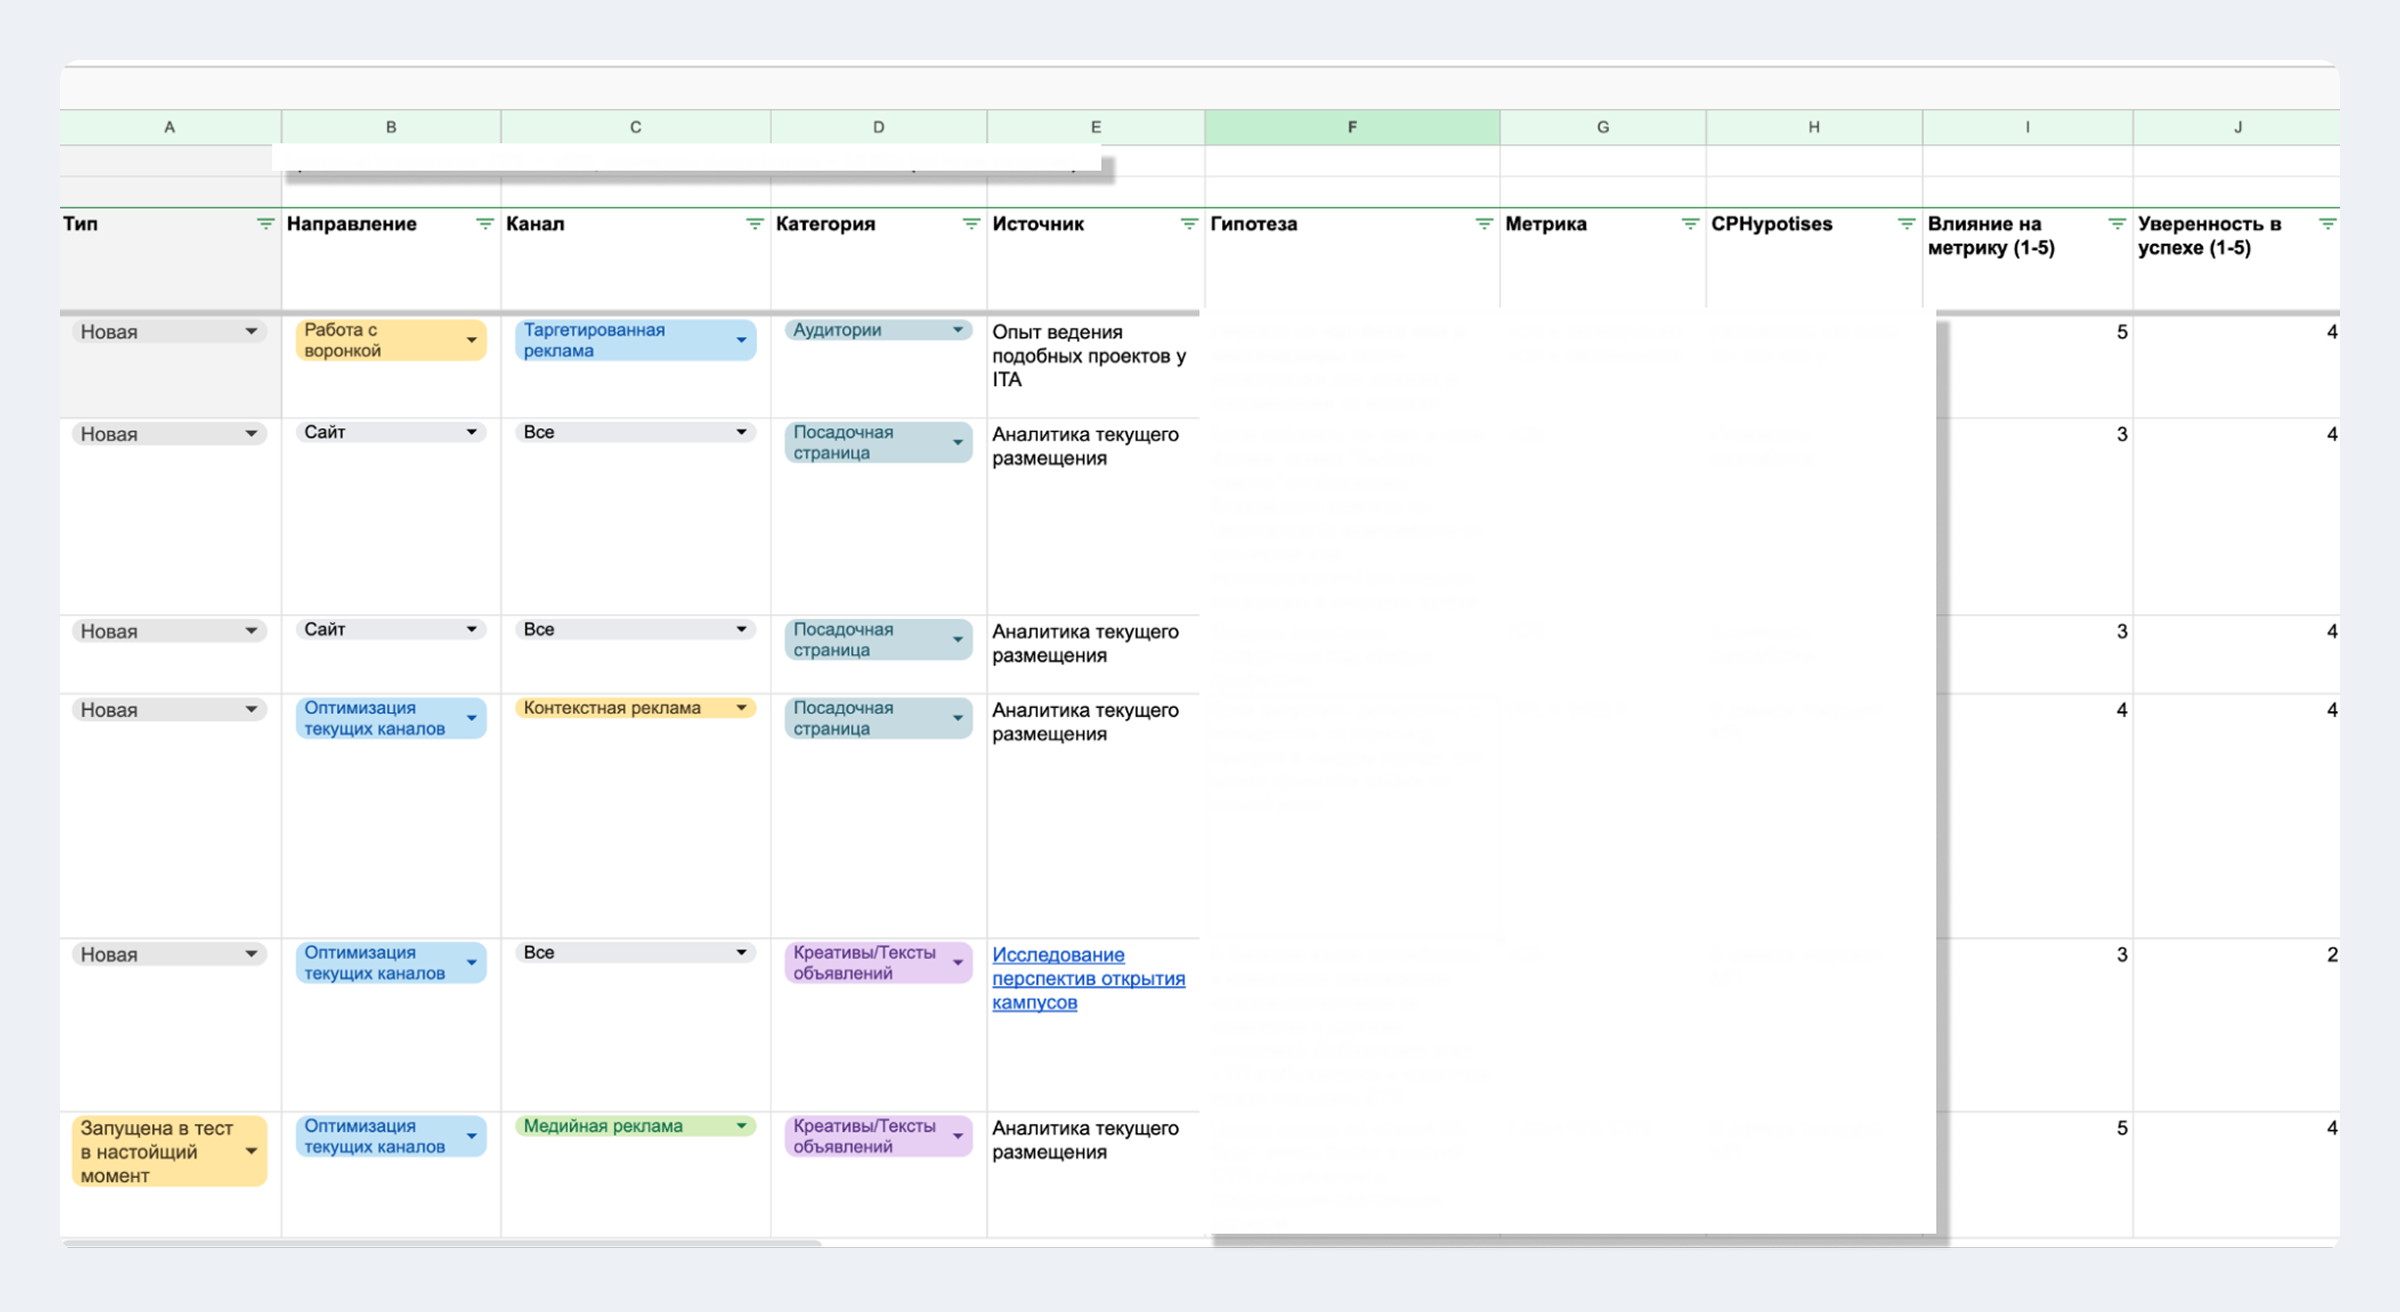Expand Контекстная реклама dropdown chip
This screenshot has height=1312, width=2400.
[741, 708]
